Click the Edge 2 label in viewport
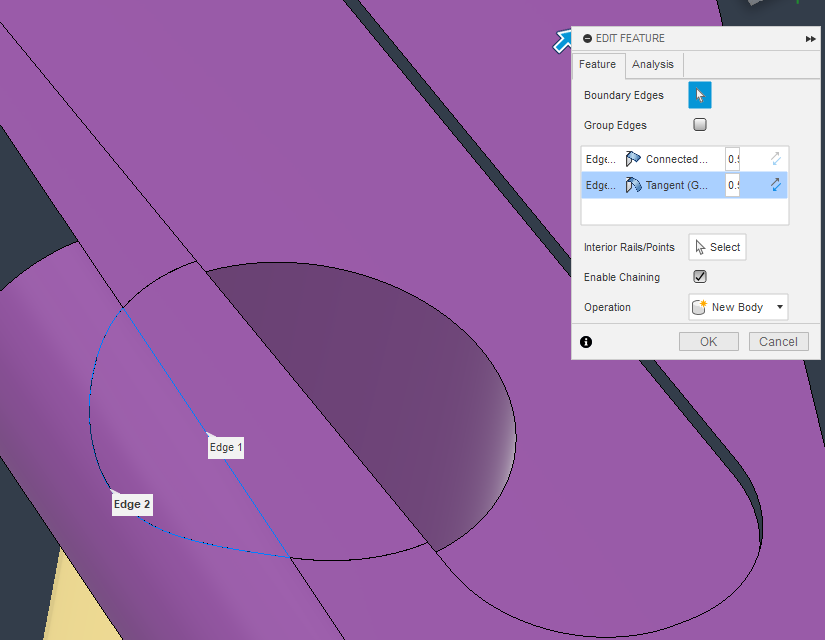The image size is (825, 640). coord(132,504)
